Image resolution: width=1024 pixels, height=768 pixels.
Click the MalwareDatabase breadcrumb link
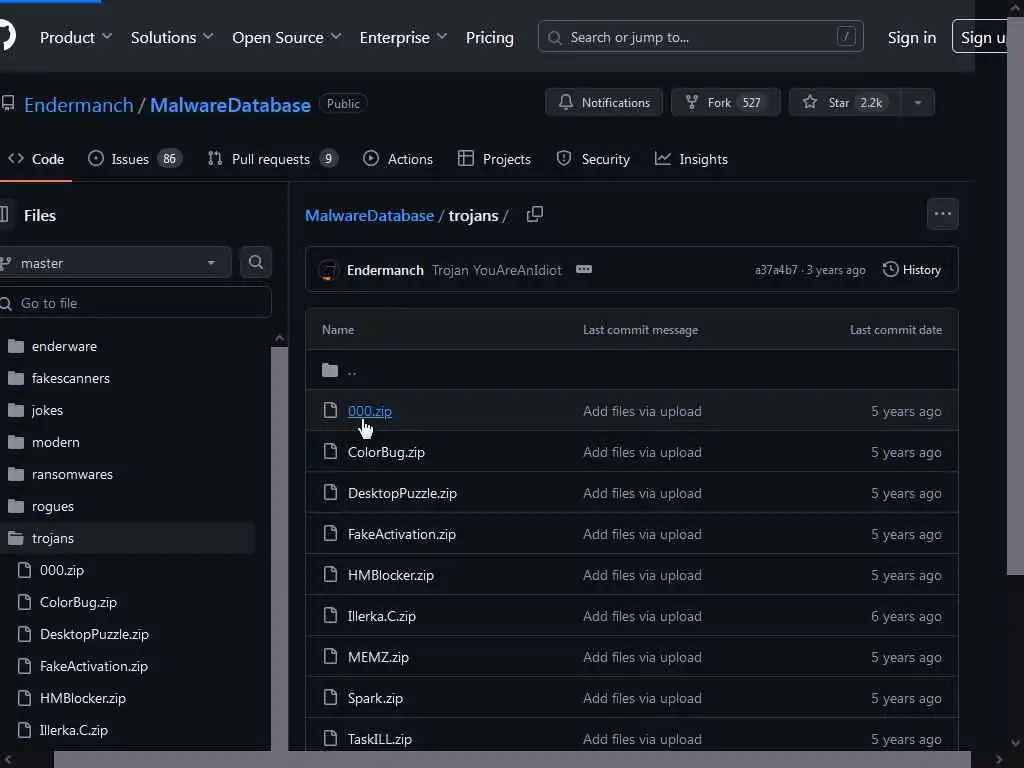tap(369, 216)
